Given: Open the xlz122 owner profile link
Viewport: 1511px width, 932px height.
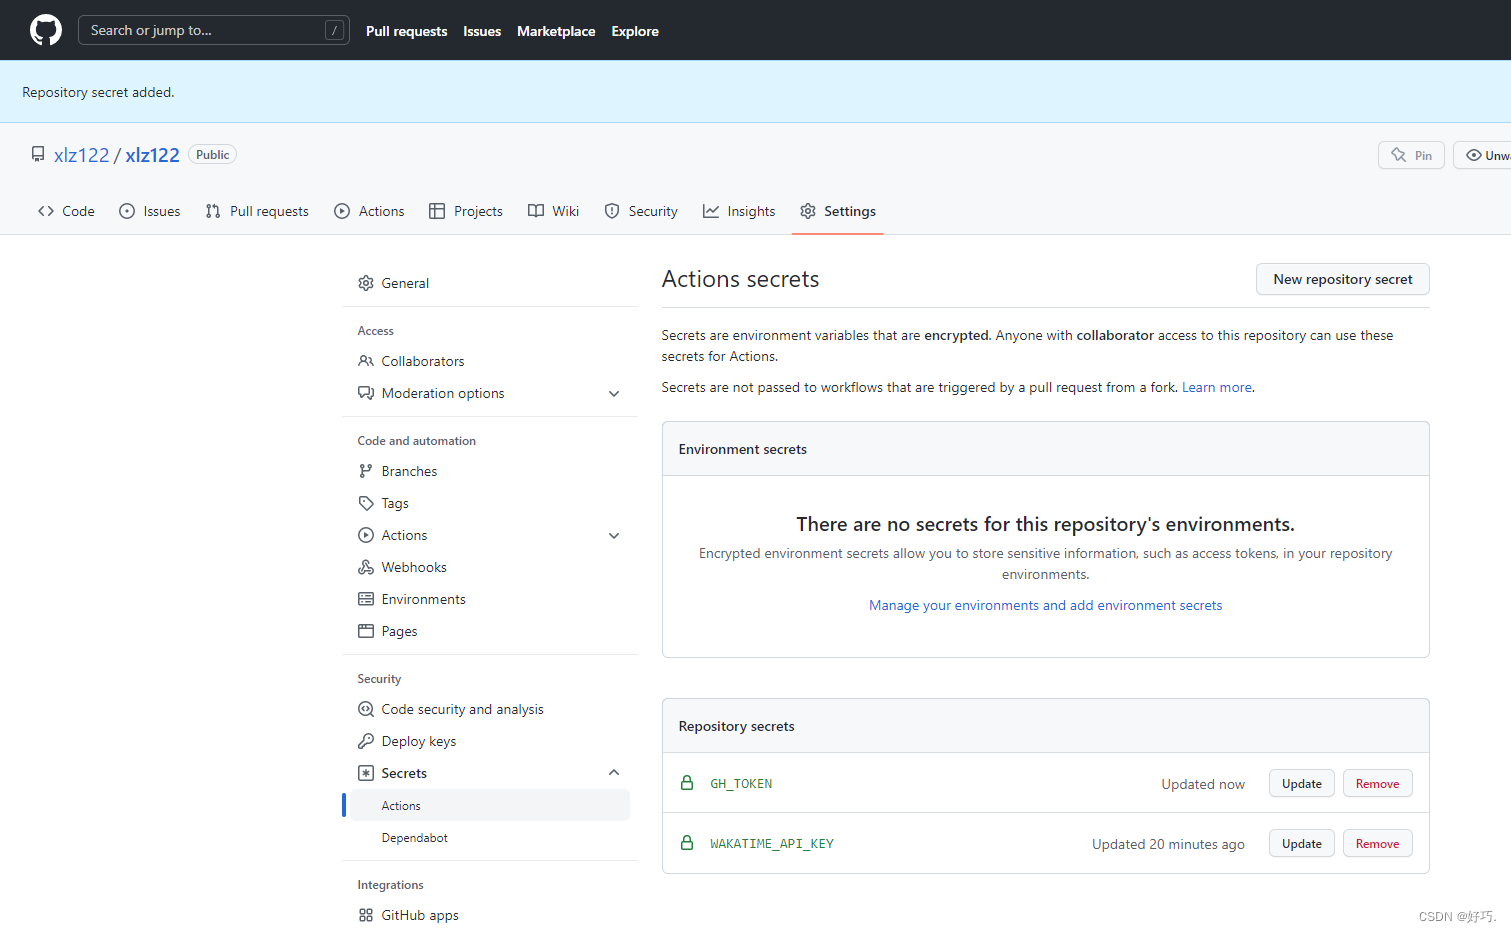Looking at the screenshot, I should (x=81, y=155).
